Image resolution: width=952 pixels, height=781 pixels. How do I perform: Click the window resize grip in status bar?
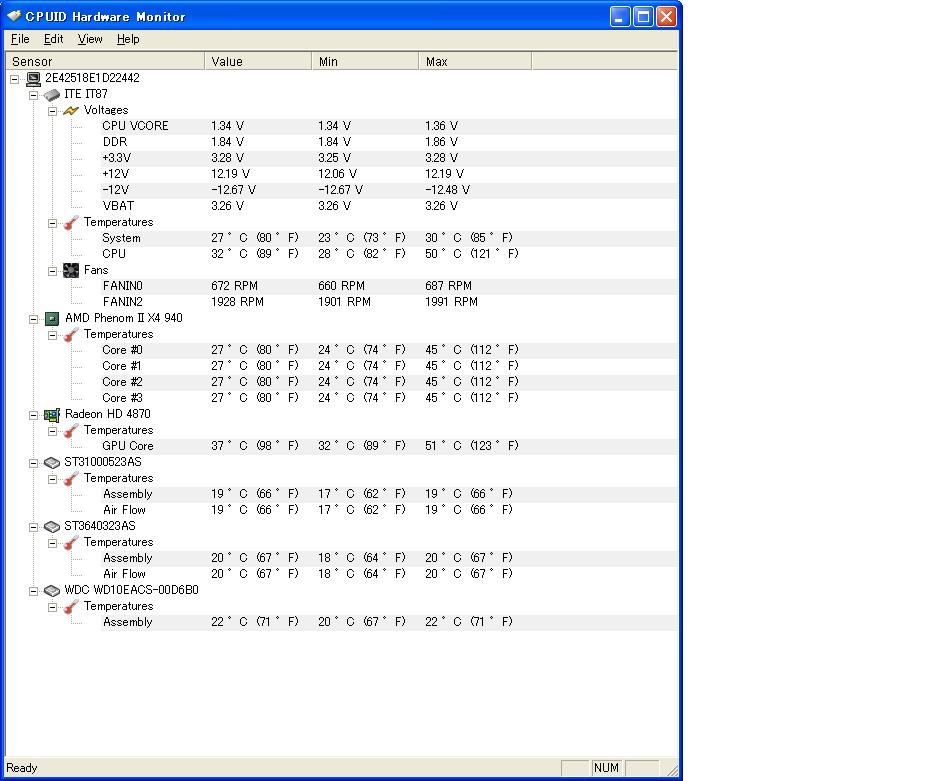[672, 769]
